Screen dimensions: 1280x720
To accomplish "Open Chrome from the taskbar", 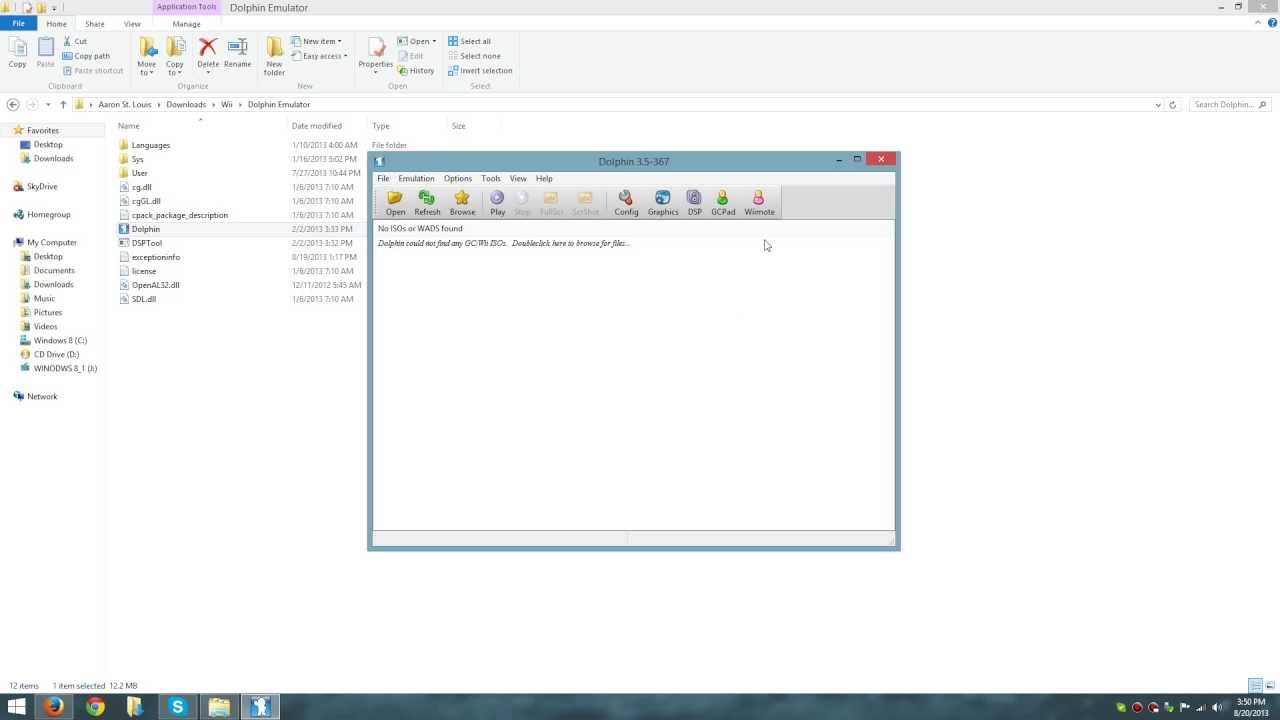I will point(95,707).
